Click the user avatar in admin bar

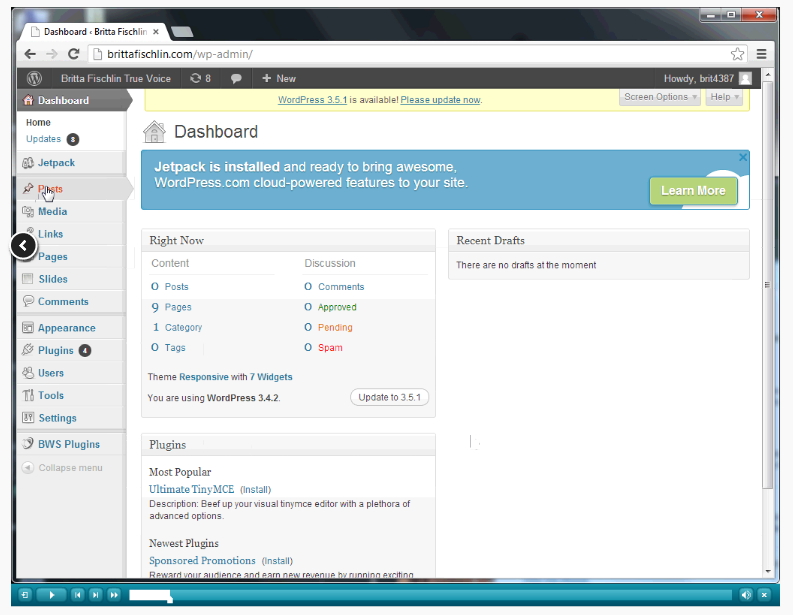click(x=745, y=78)
